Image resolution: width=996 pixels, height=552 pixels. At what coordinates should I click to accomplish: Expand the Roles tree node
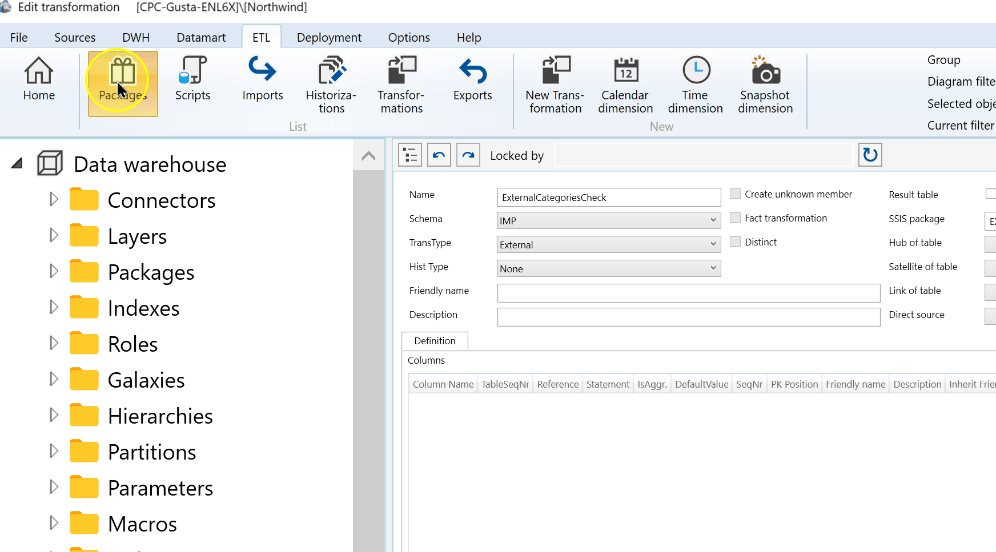tap(54, 343)
